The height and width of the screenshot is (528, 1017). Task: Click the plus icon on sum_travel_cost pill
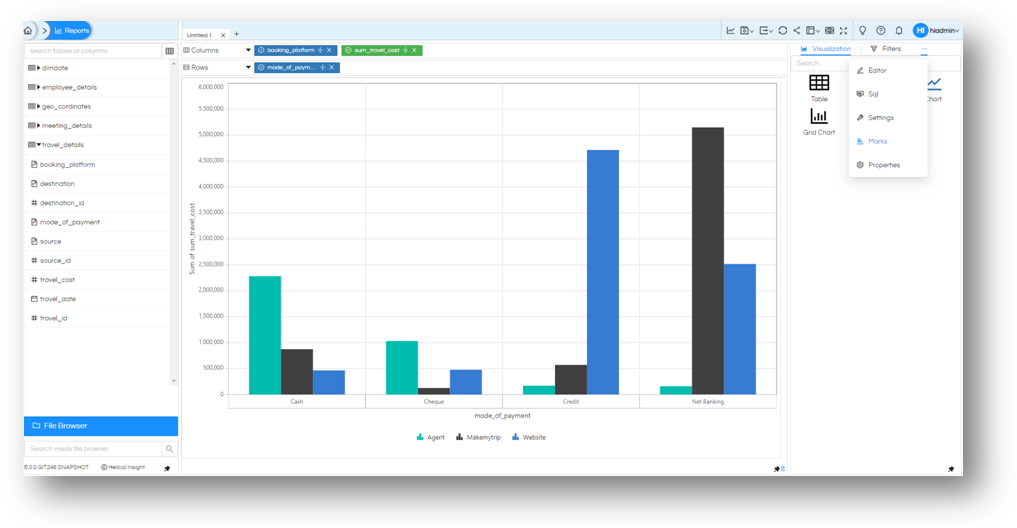(405, 50)
